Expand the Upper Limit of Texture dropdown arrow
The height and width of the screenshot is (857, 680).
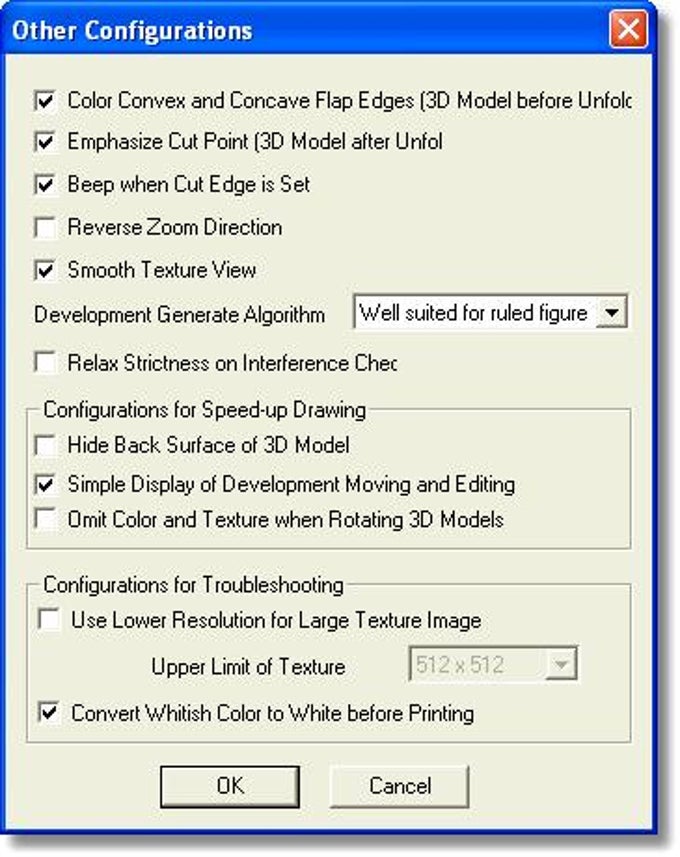pyautogui.click(x=561, y=665)
